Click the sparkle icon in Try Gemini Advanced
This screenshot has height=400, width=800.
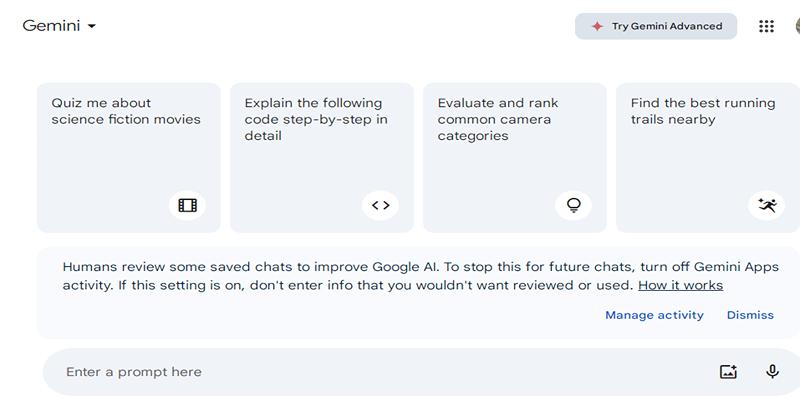point(597,27)
